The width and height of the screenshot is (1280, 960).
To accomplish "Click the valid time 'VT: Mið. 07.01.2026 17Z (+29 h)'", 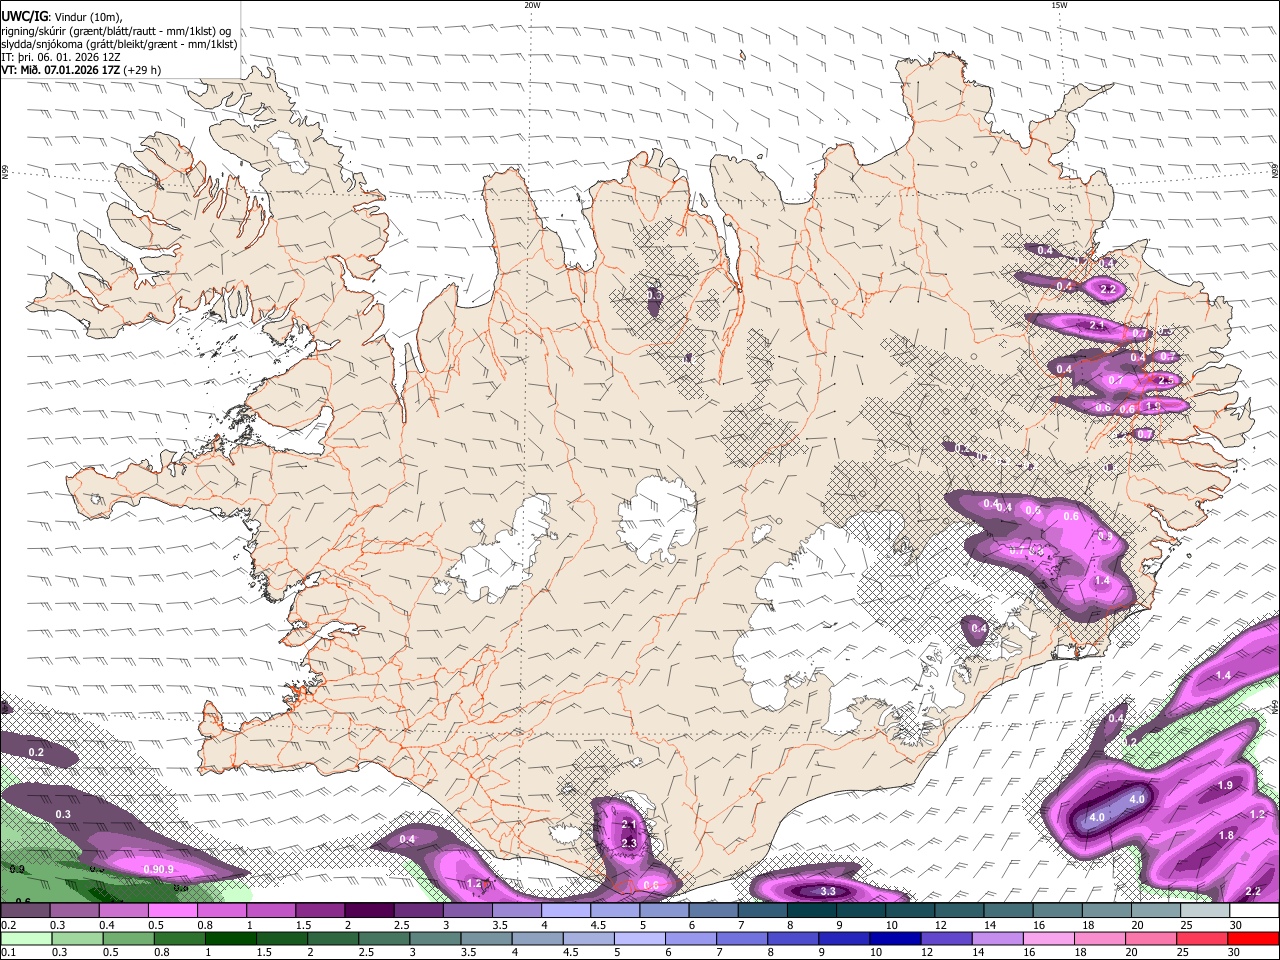I will tap(81, 70).
